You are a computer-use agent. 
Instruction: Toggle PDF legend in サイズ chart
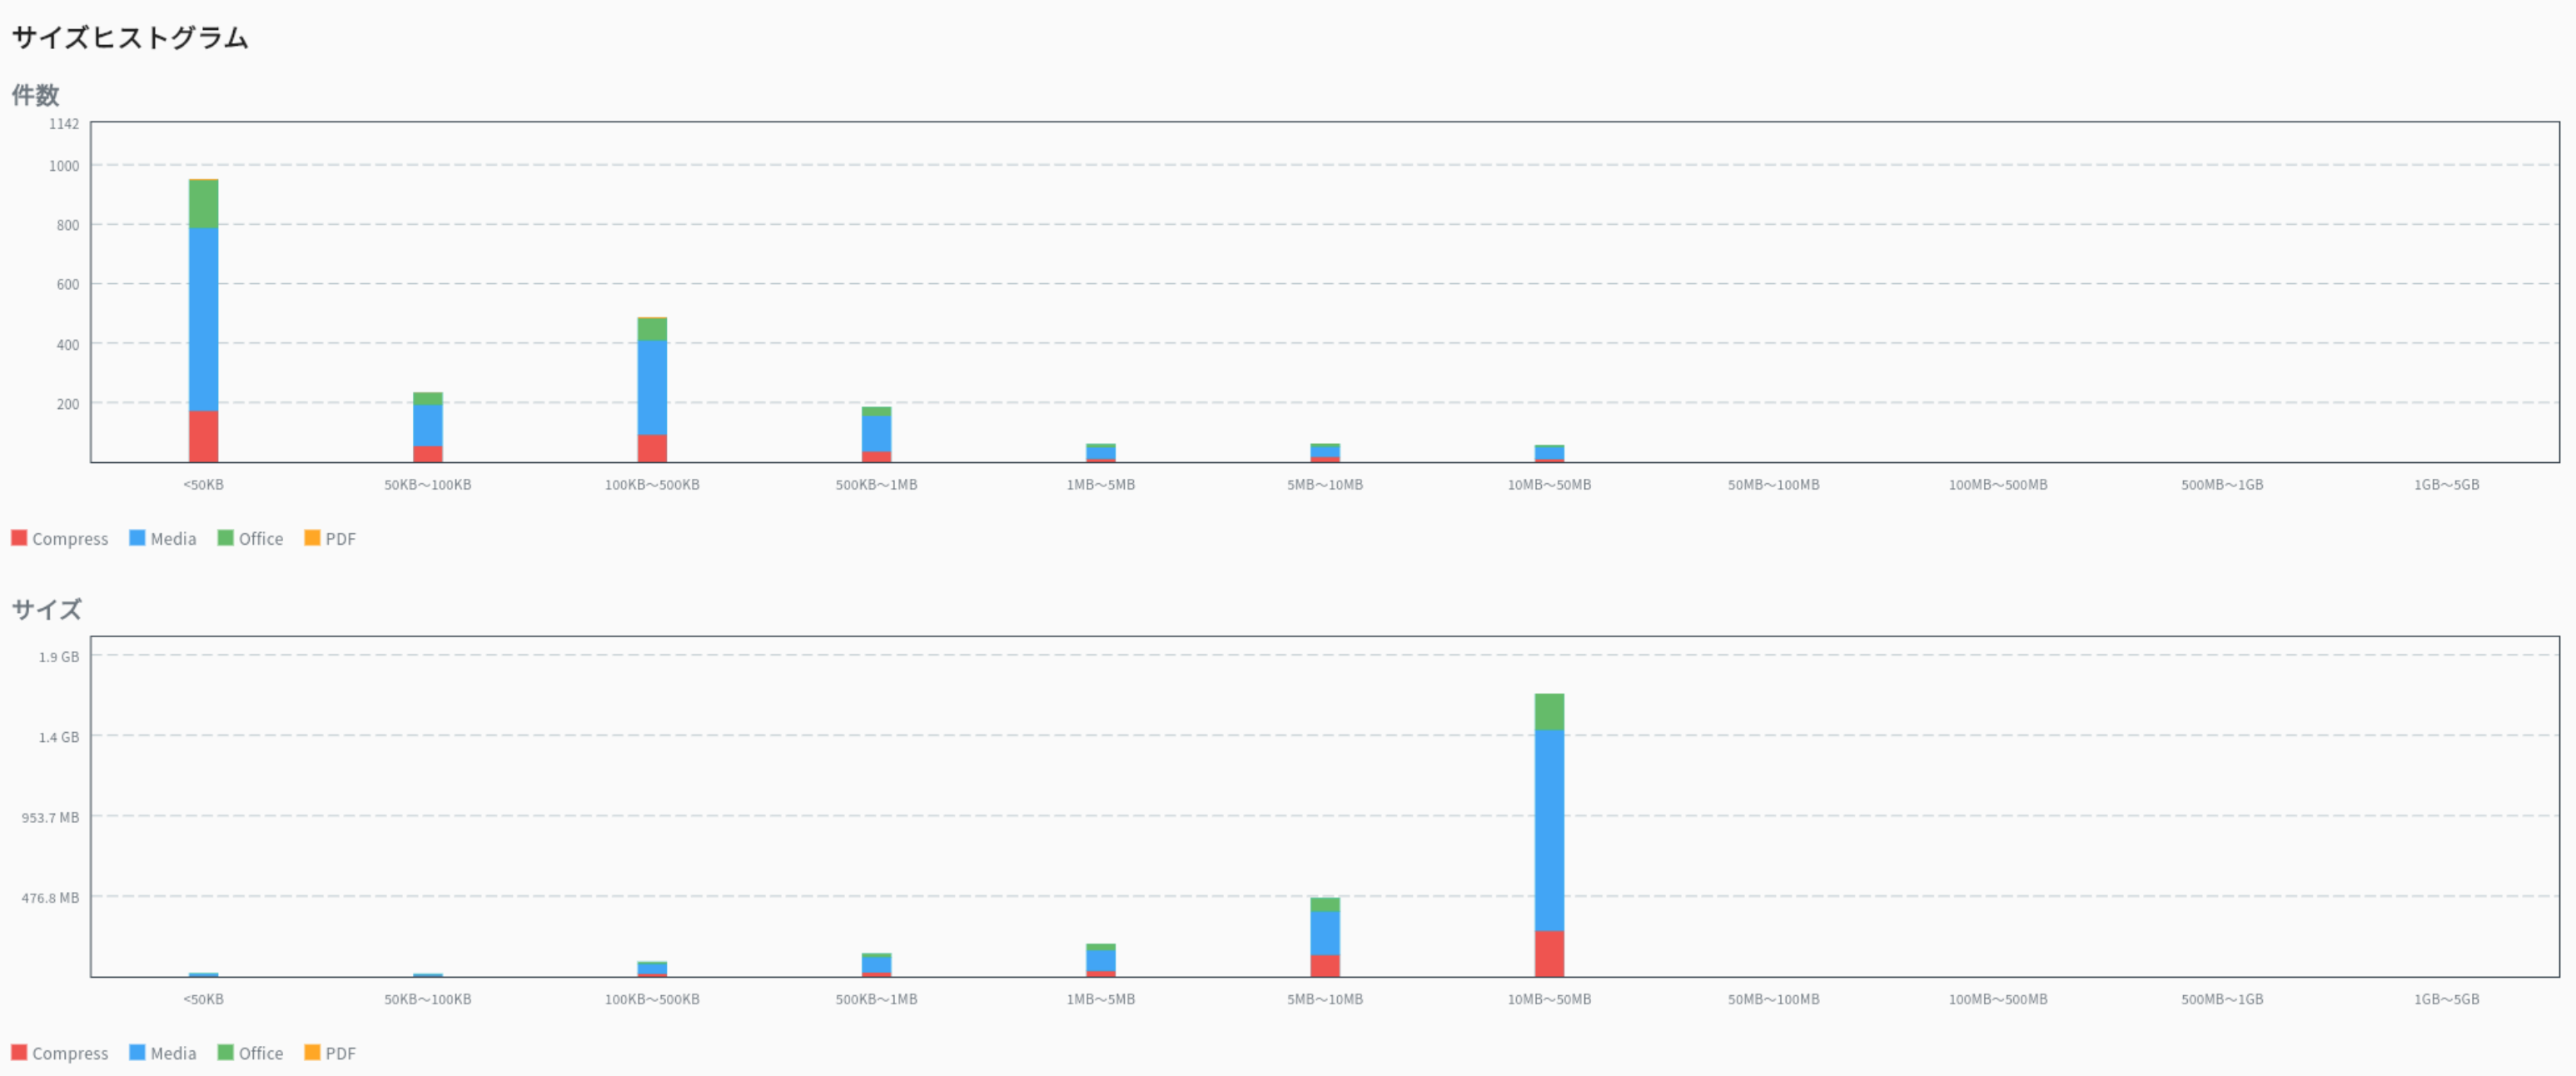click(330, 1053)
